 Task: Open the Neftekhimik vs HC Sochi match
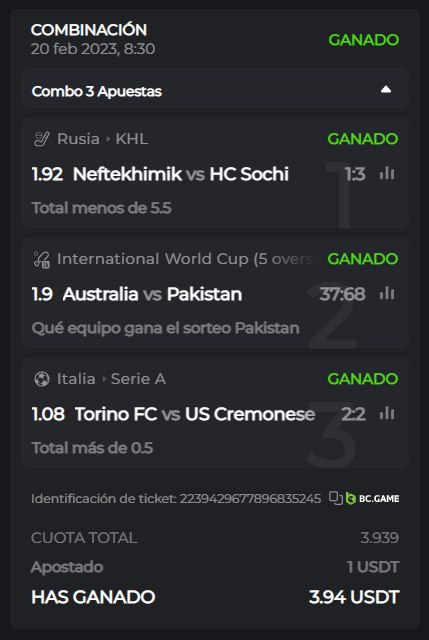pos(180,174)
